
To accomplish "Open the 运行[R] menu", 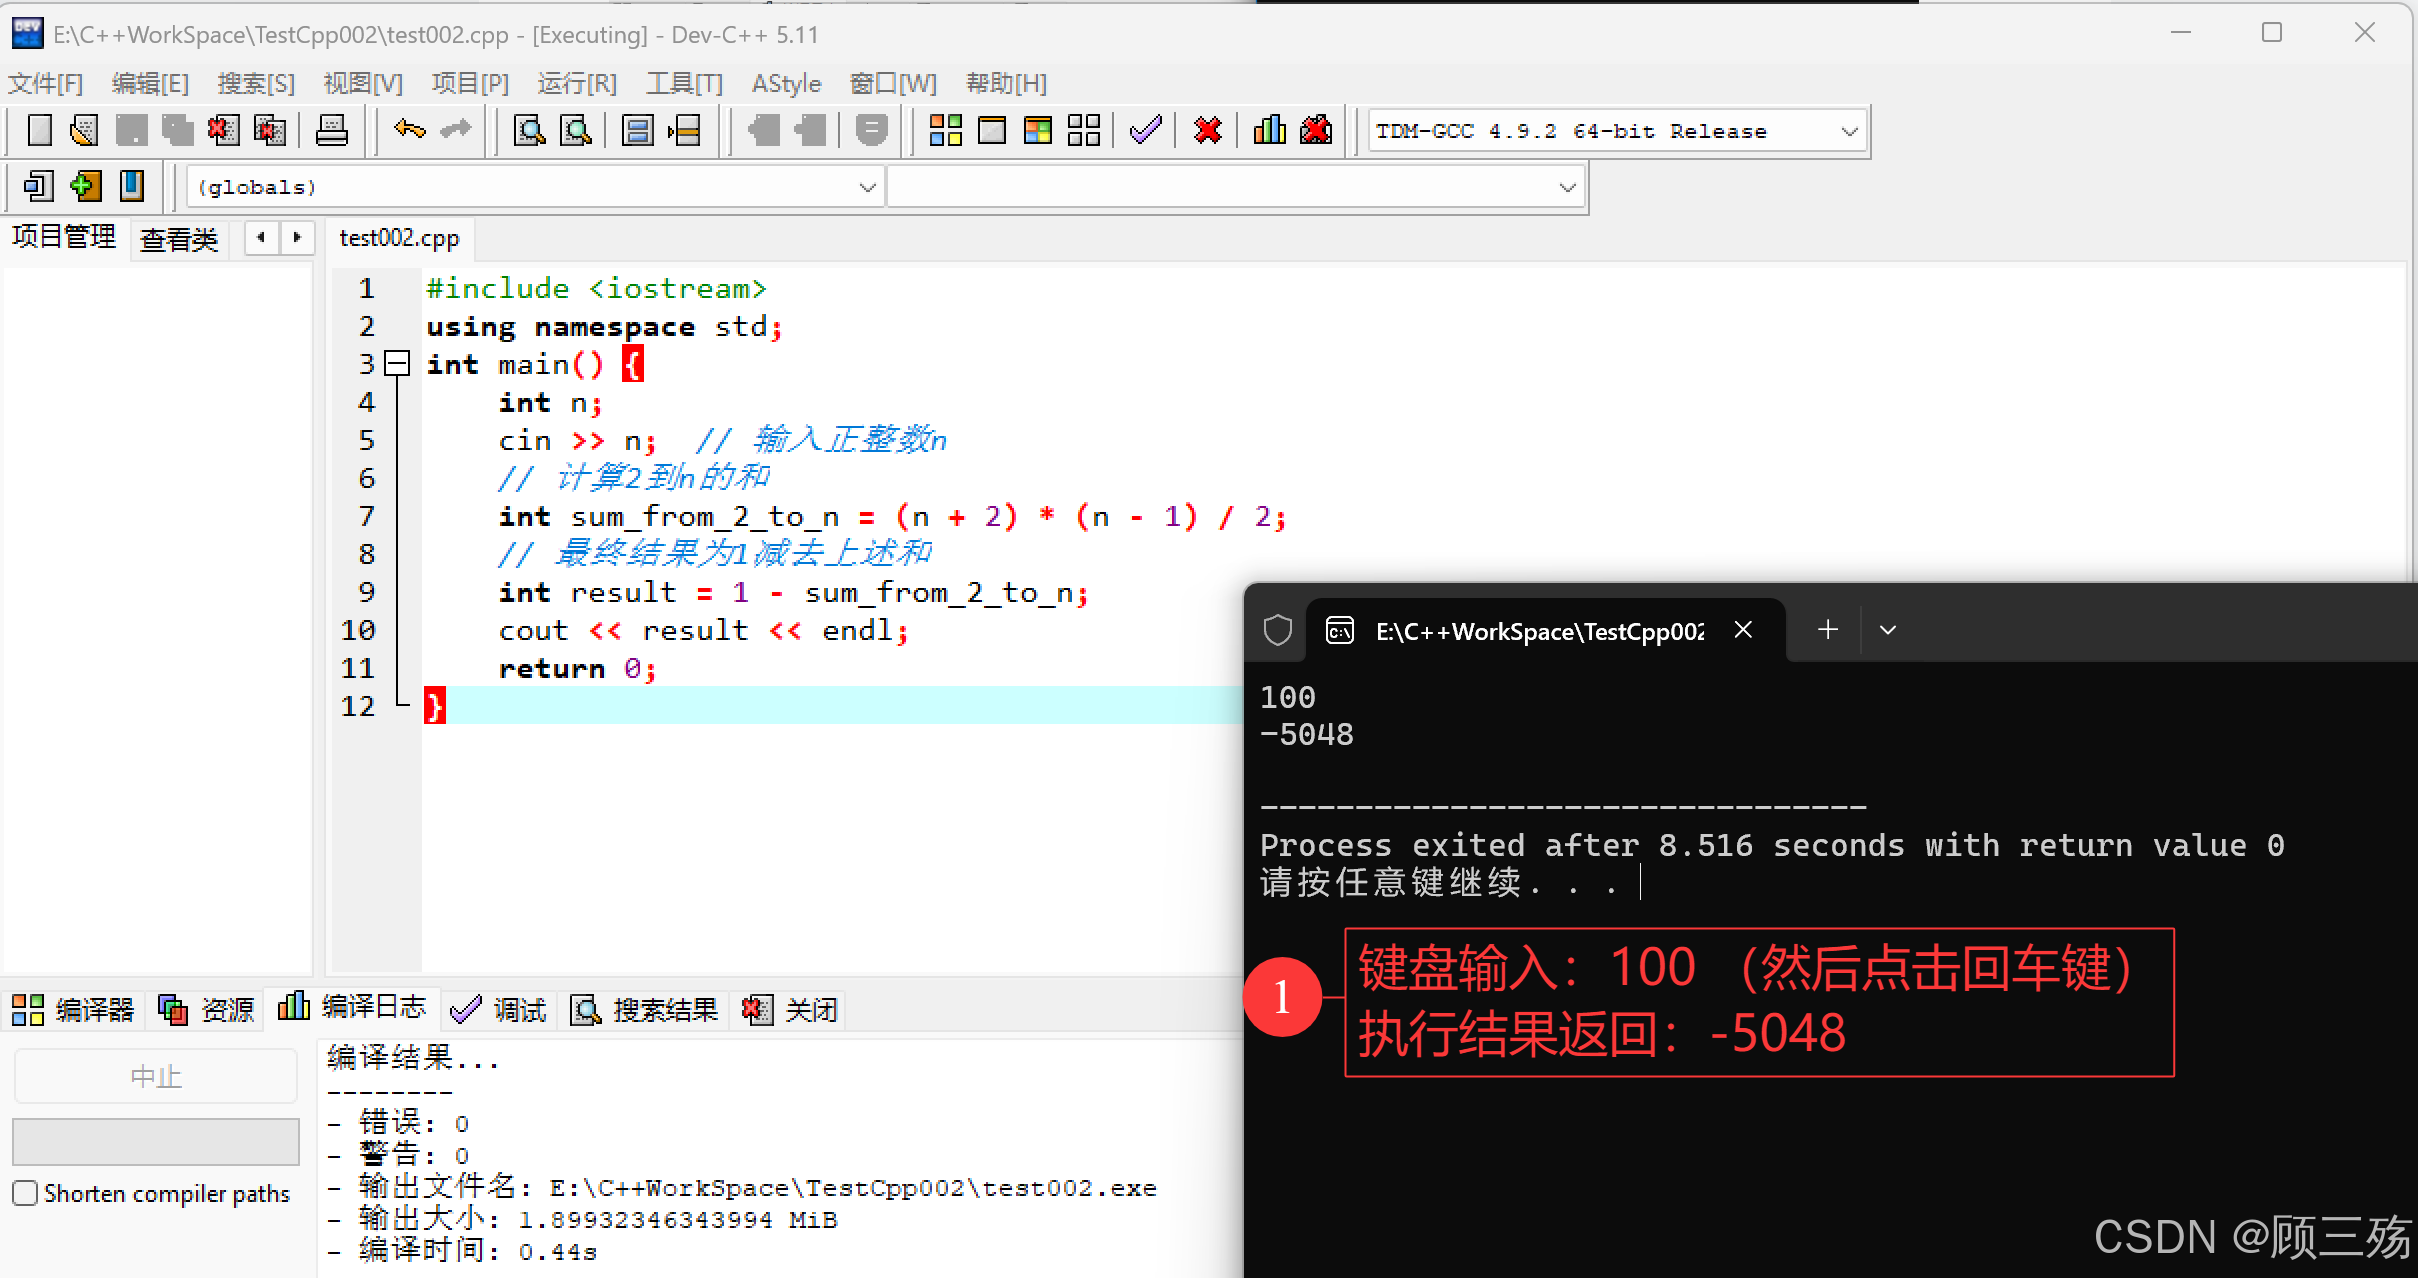I will click(x=577, y=83).
